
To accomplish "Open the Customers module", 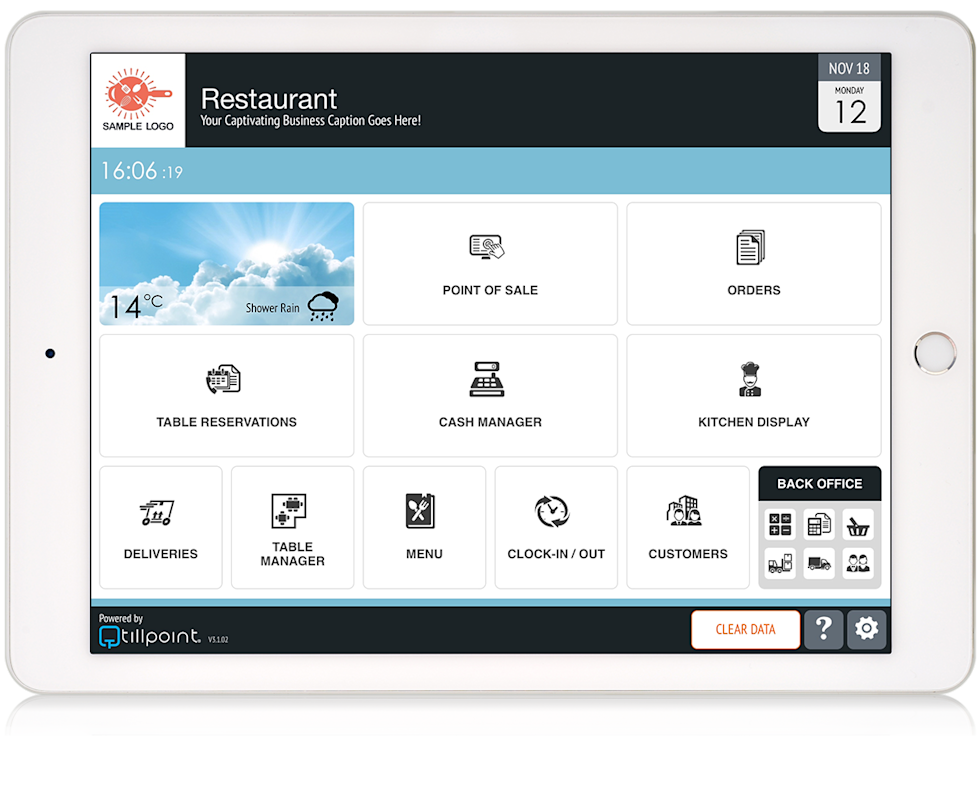I will coord(688,527).
